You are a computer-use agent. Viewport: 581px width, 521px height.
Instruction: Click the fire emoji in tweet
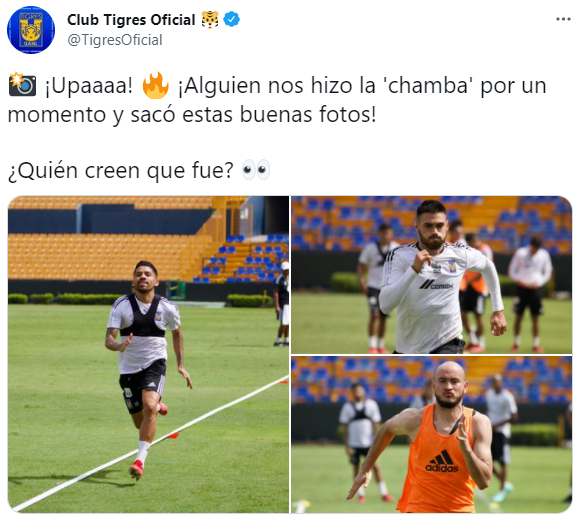(156, 85)
